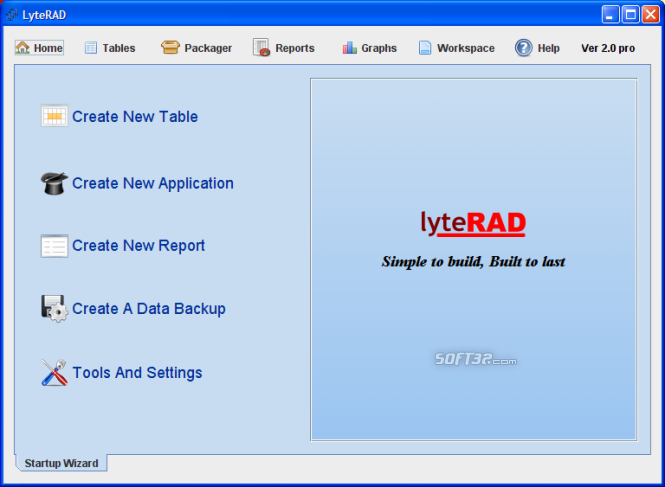Click the LyteRAD title bar app icon

pyautogui.click(x=11, y=15)
